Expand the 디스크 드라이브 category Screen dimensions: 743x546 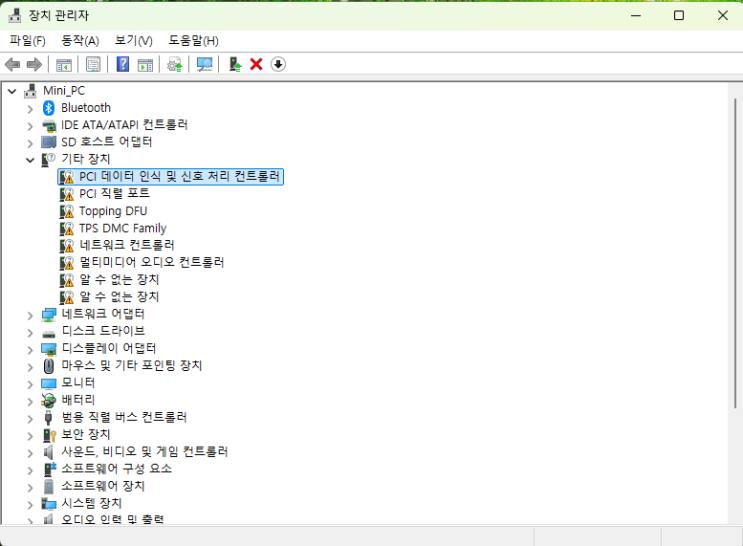(x=30, y=332)
